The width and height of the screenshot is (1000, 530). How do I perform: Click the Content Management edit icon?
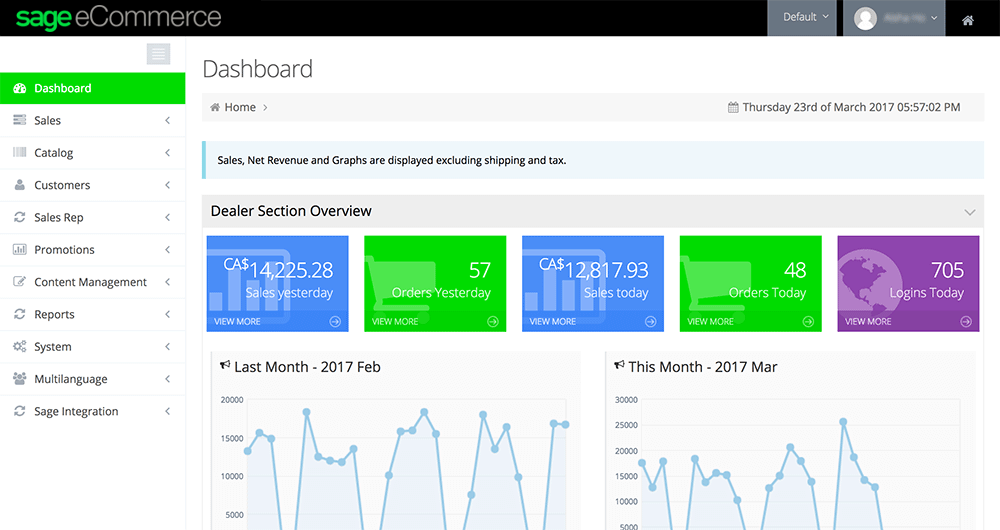[x=20, y=281]
